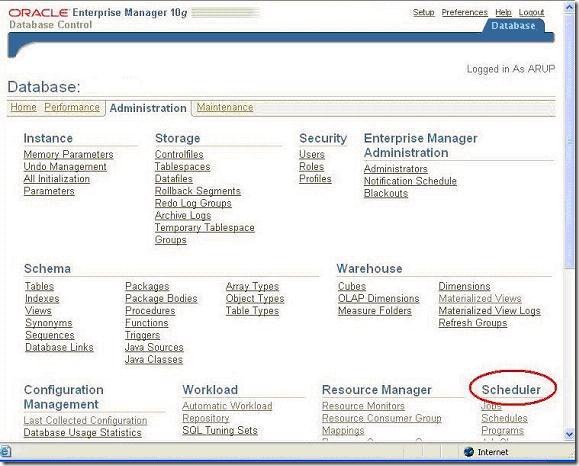Image resolution: width=579 pixels, height=466 pixels.
Task: Open the Setup link
Action: coord(424,12)
